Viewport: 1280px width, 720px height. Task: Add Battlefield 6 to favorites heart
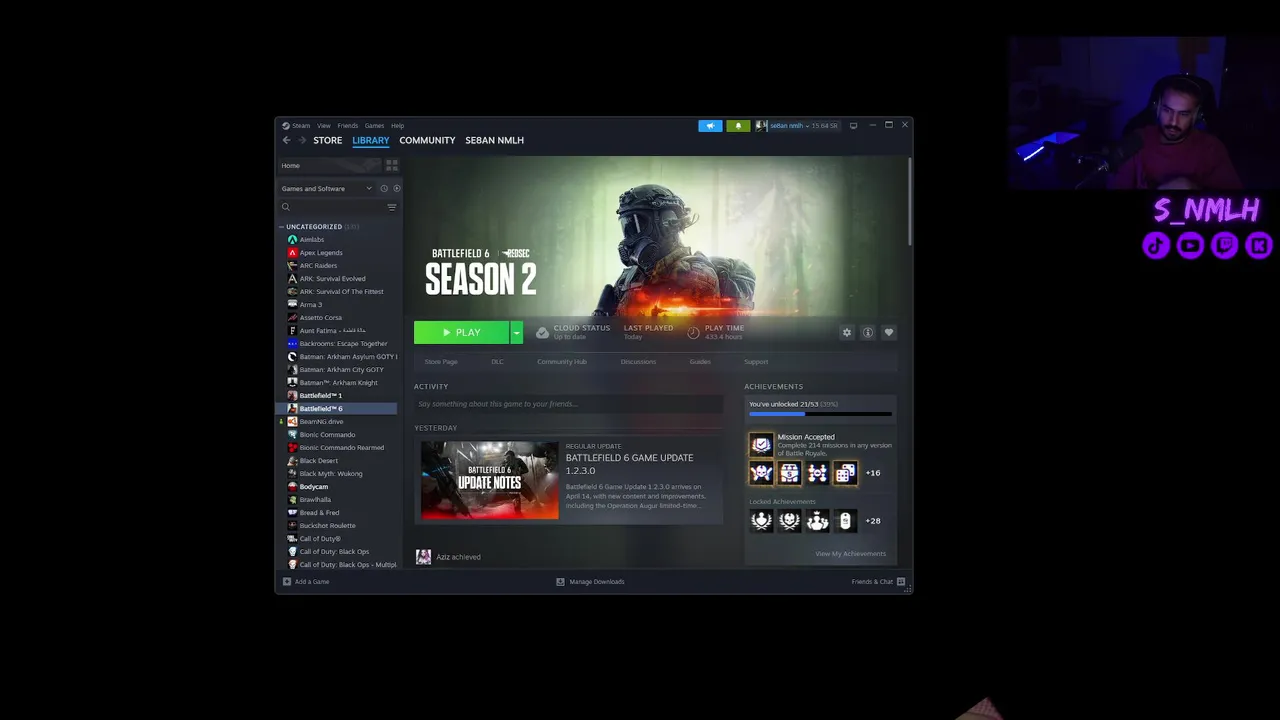[889, 333]
